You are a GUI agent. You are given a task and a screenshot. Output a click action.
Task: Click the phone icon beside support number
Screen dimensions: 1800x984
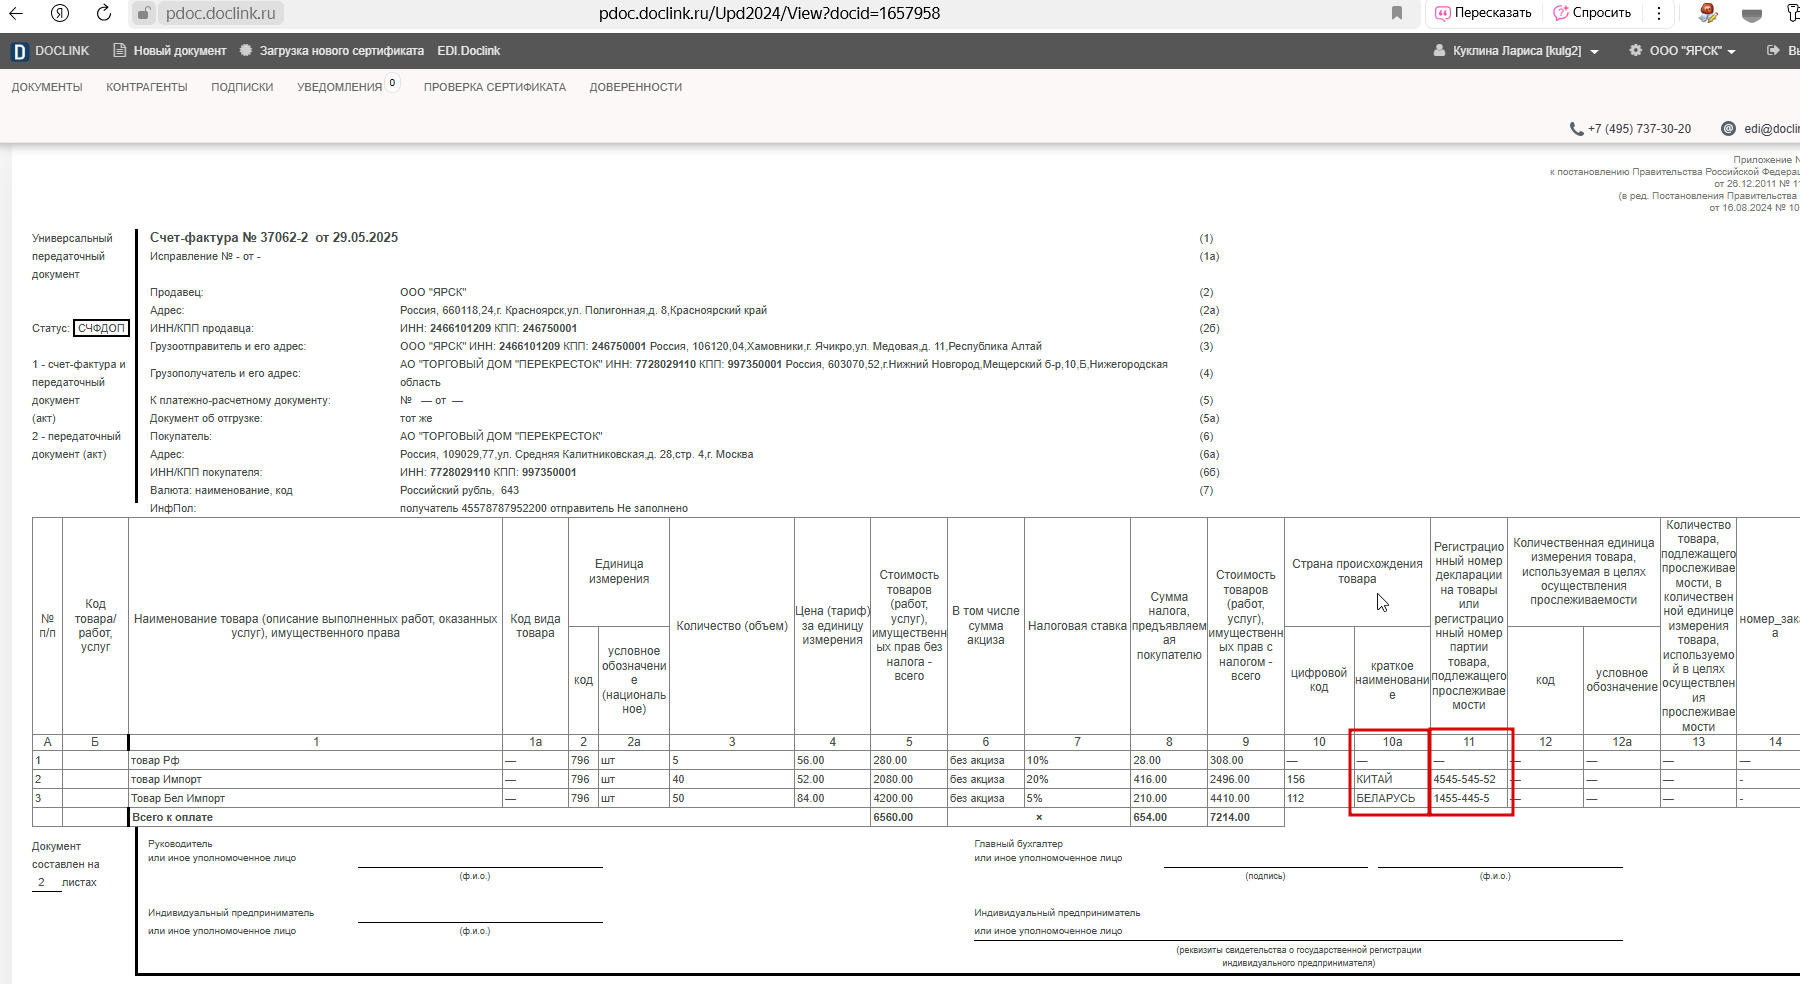click(x=1576, y=129)
